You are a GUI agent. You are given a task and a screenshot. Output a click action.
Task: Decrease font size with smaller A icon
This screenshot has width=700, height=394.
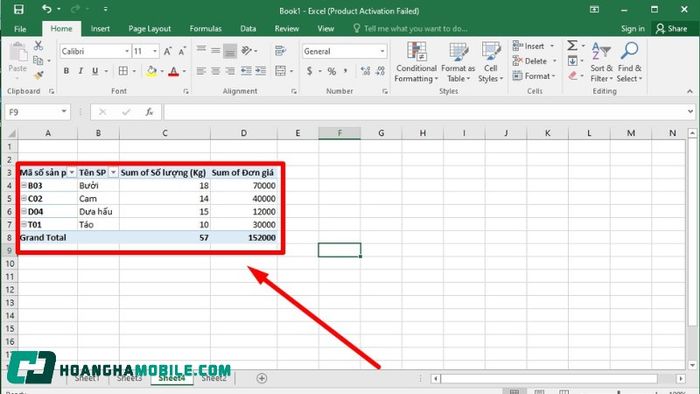(182, 51)
